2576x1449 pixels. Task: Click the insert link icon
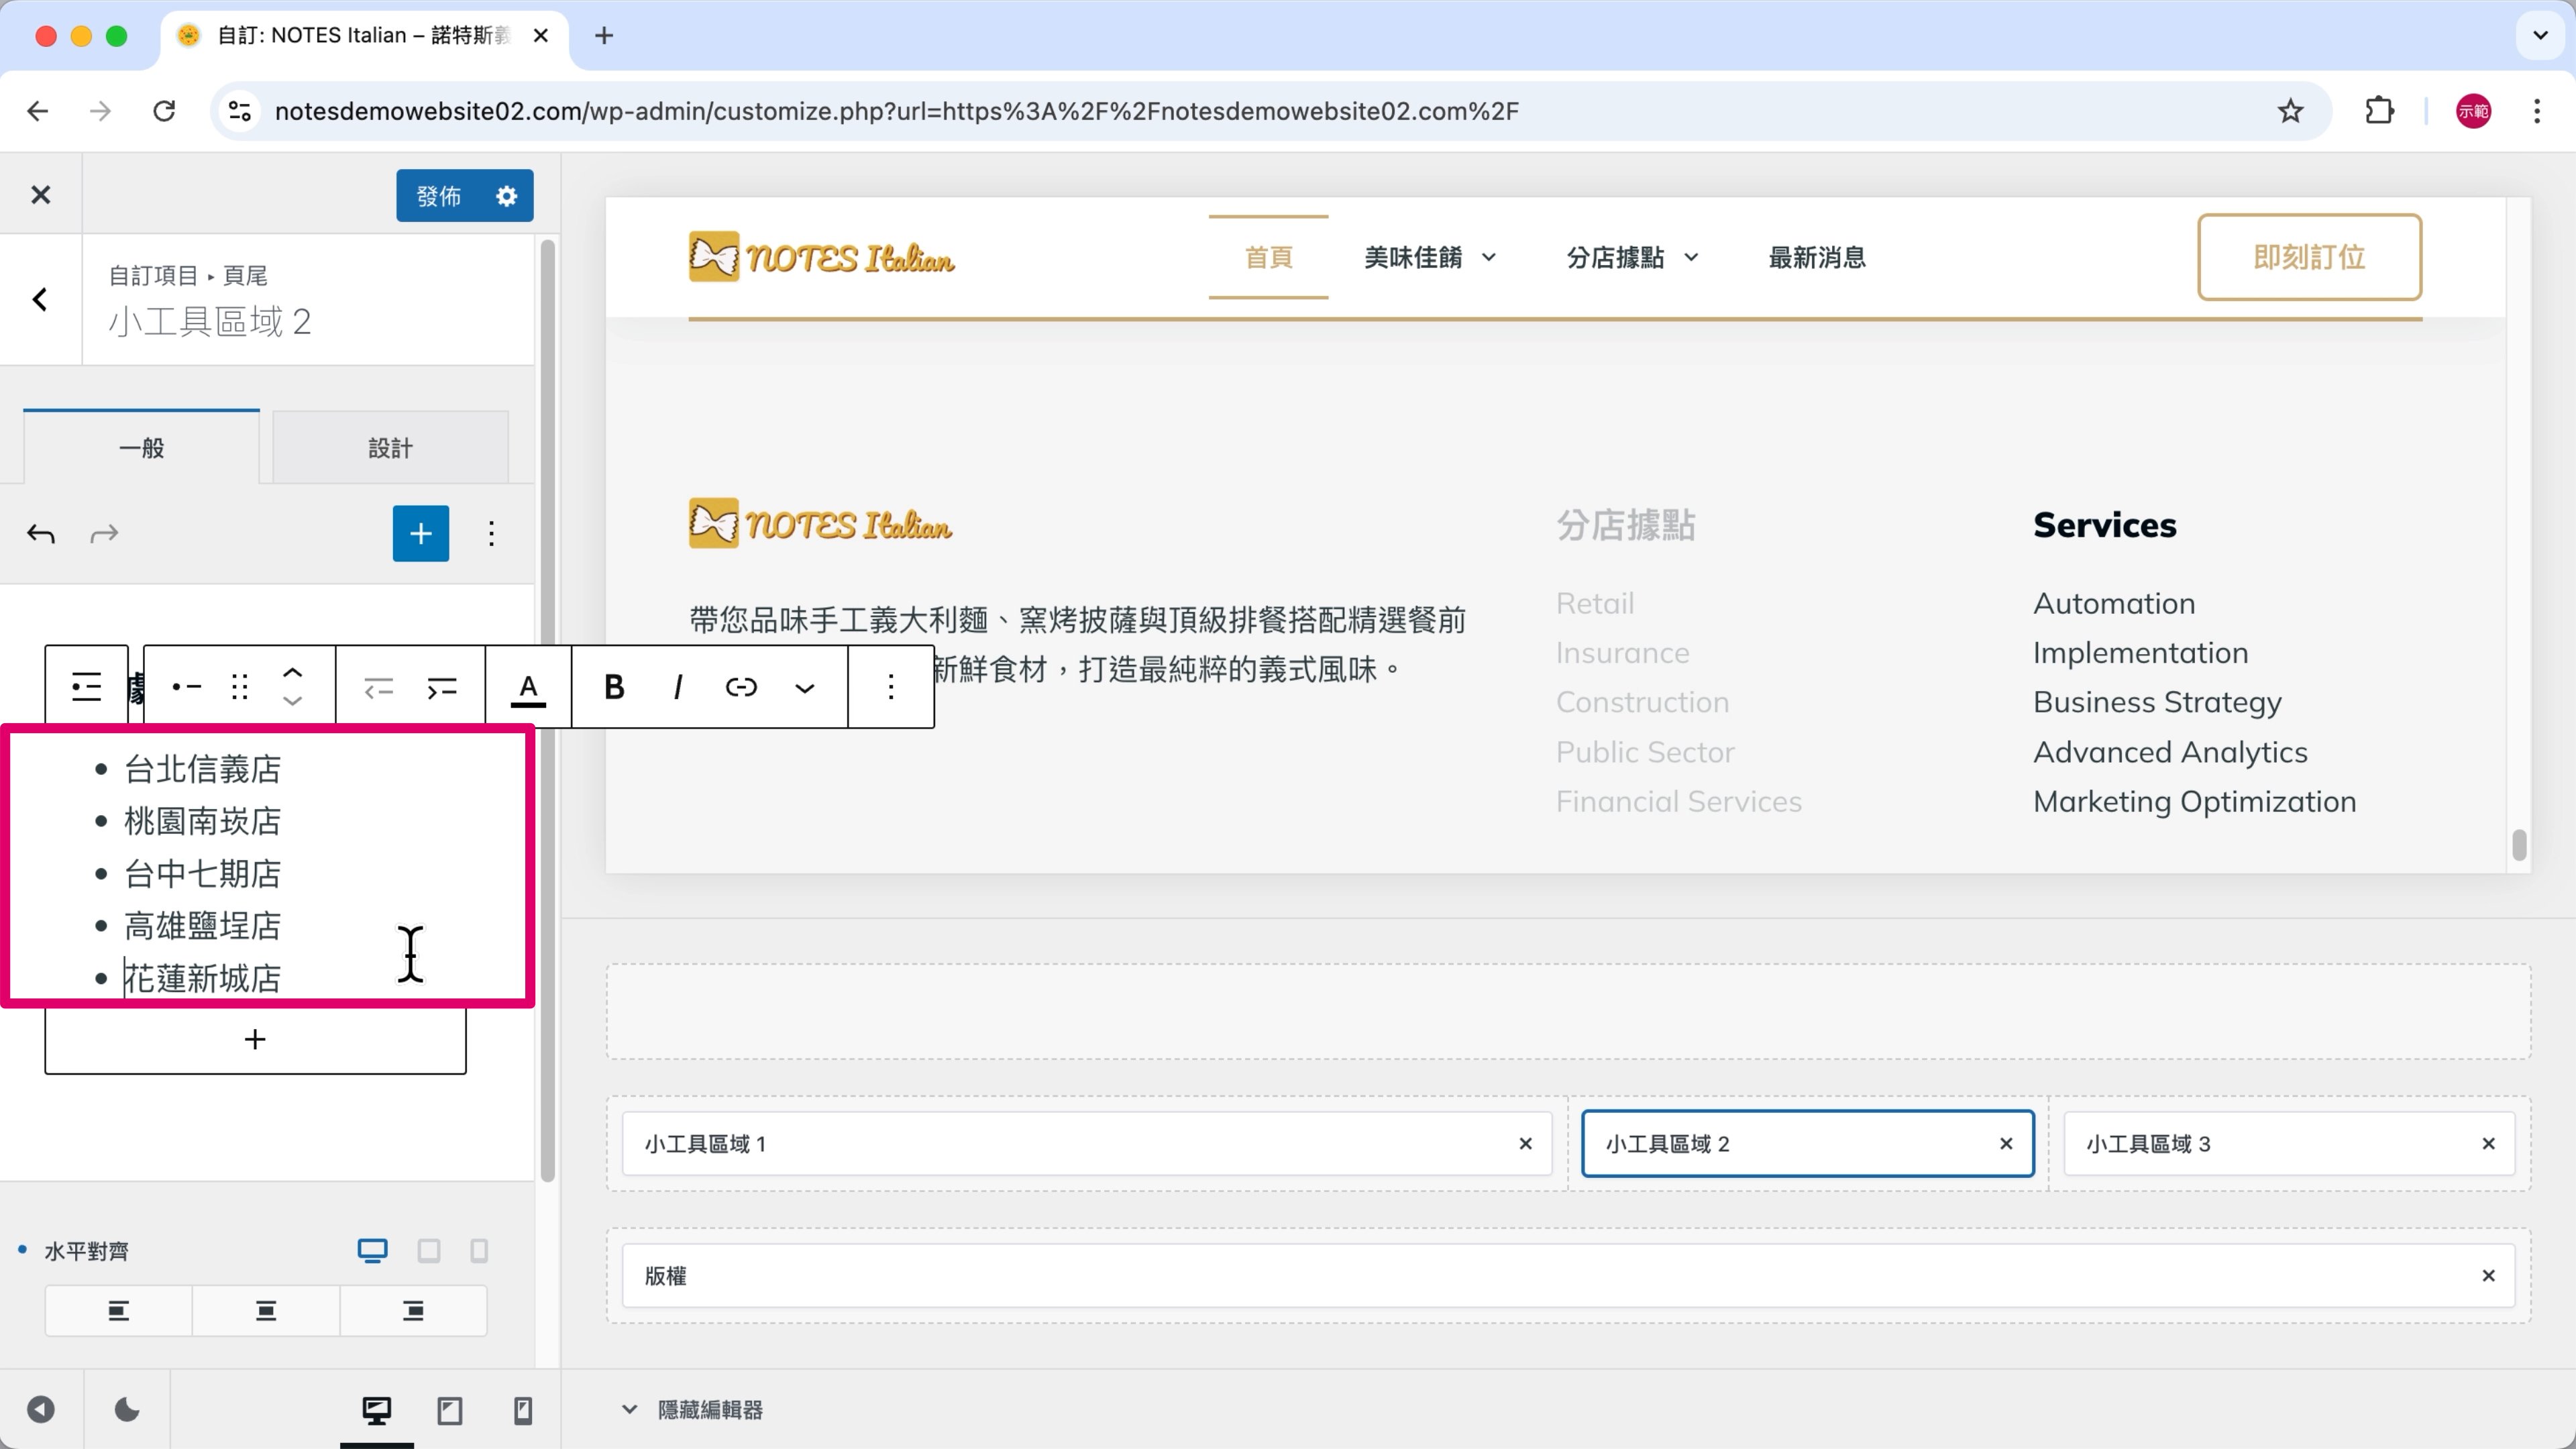click(x=741, y=687)
